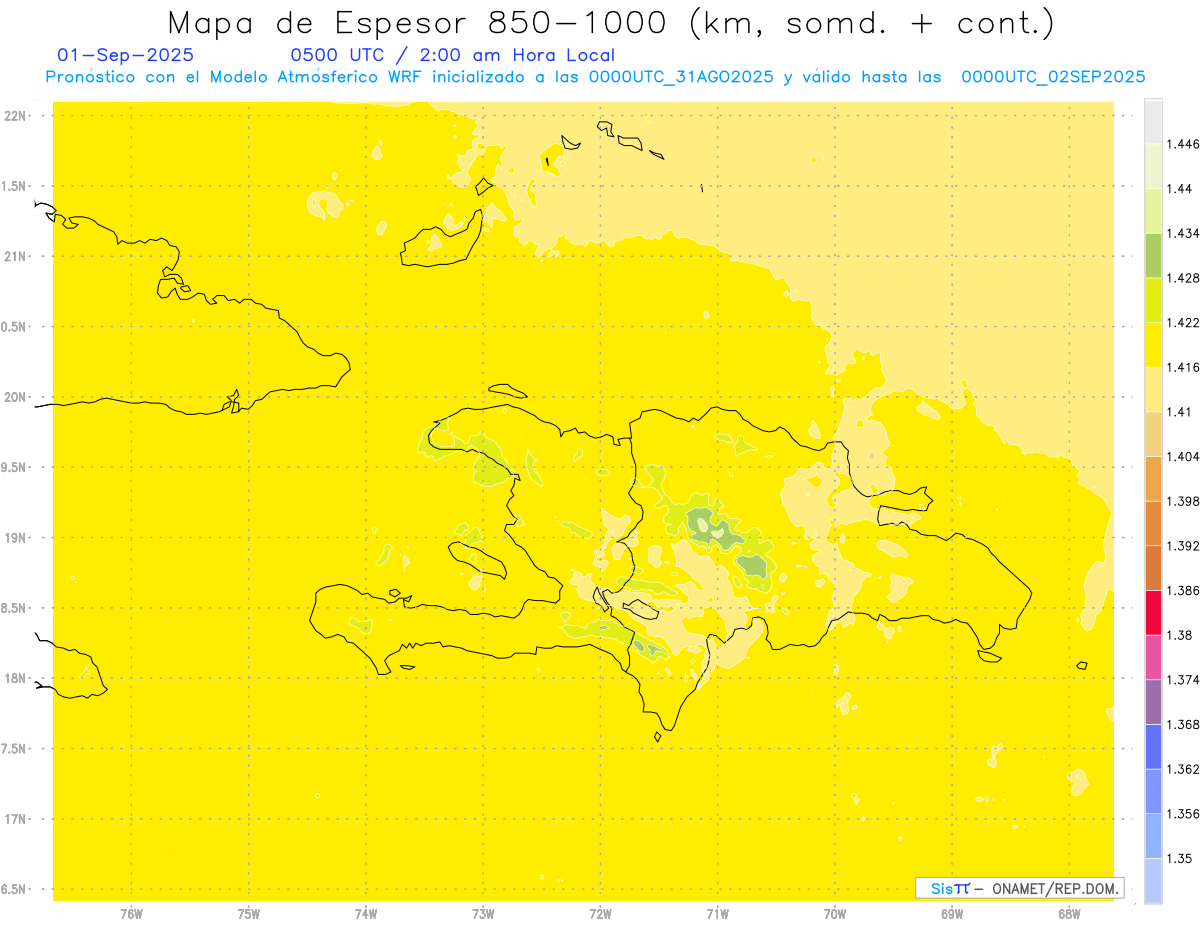Click the 74W longitude label
The height and width of the screenshot is (927, 1200).
click(365, 913)
